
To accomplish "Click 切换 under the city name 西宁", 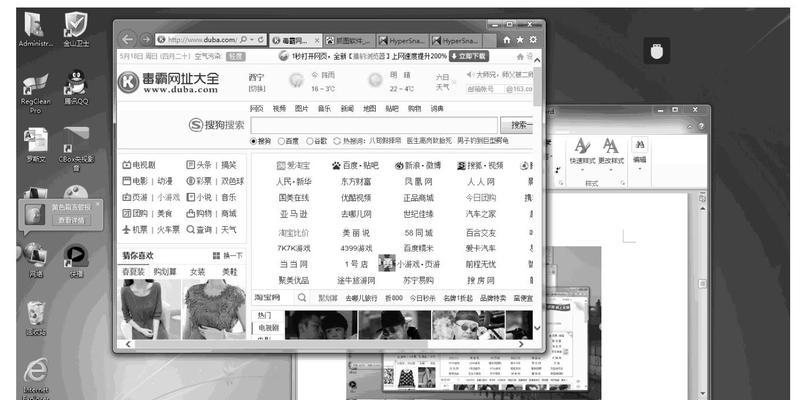I will 257,89.
